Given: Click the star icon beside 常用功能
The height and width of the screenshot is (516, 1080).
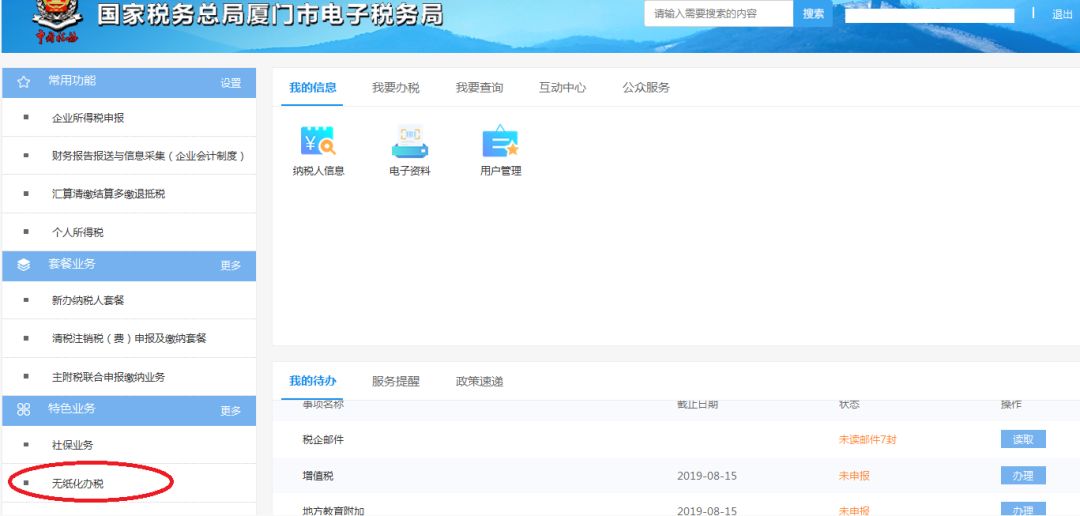Looking at the screenshot, I should pyautogui.click(x=24, y=82).
